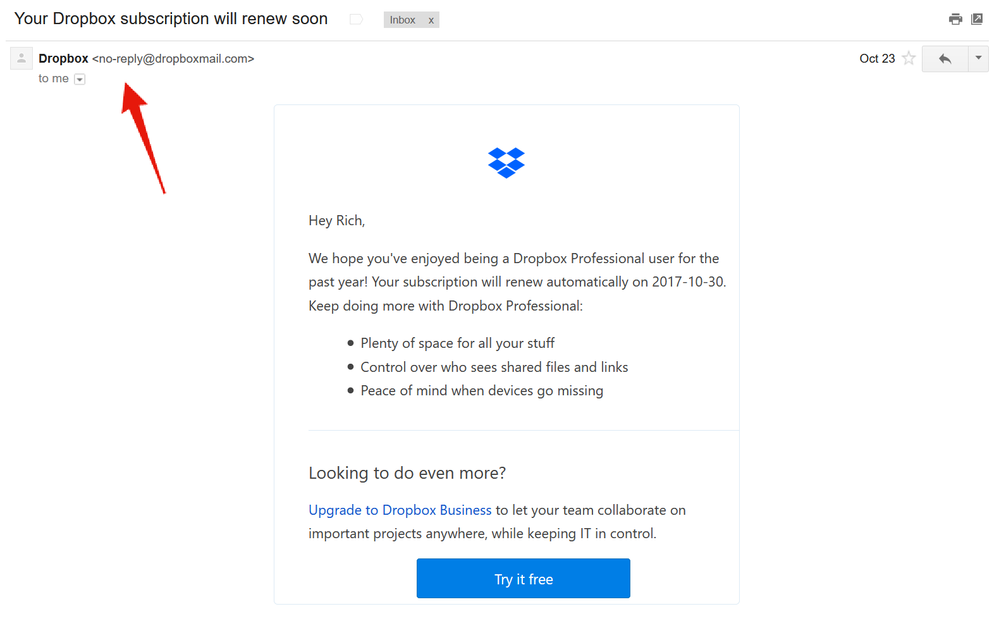Click the Inbox label tag
Screen dimensions: 999x642
coord(403,20)
